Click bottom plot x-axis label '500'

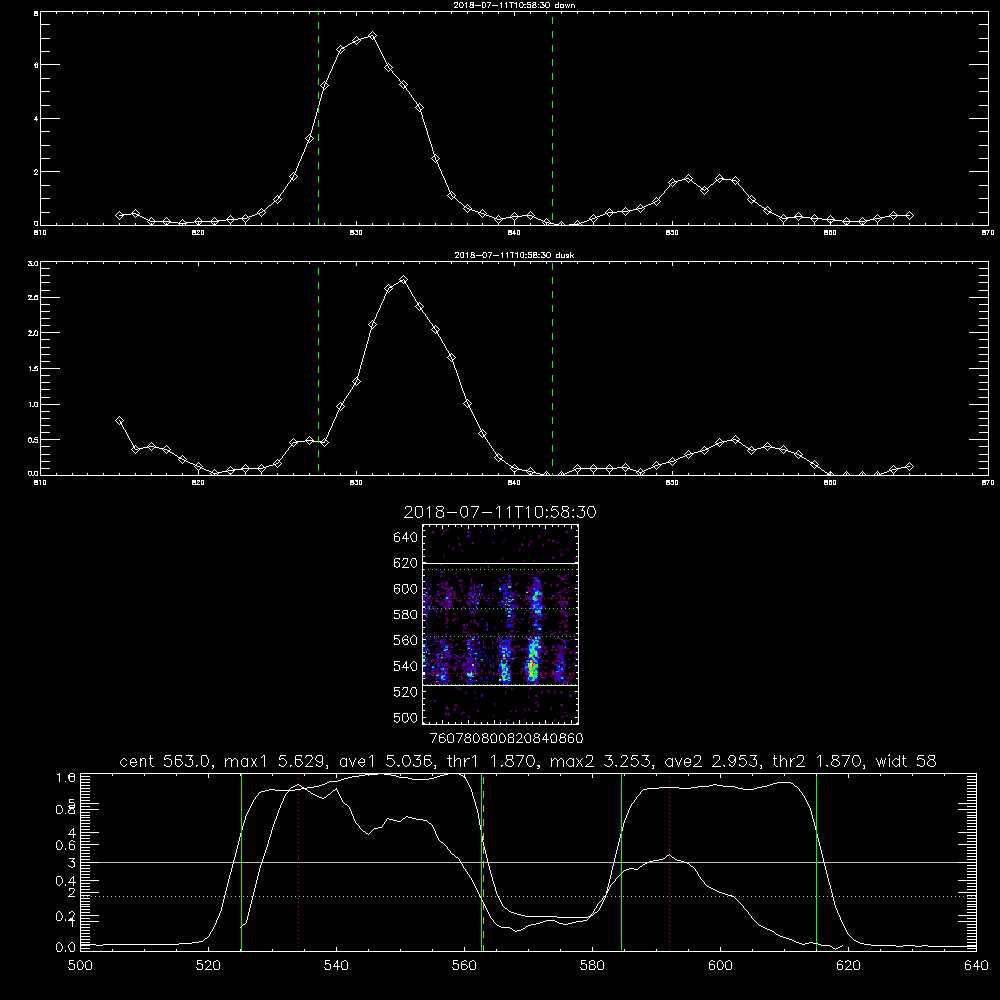point(80,966)
